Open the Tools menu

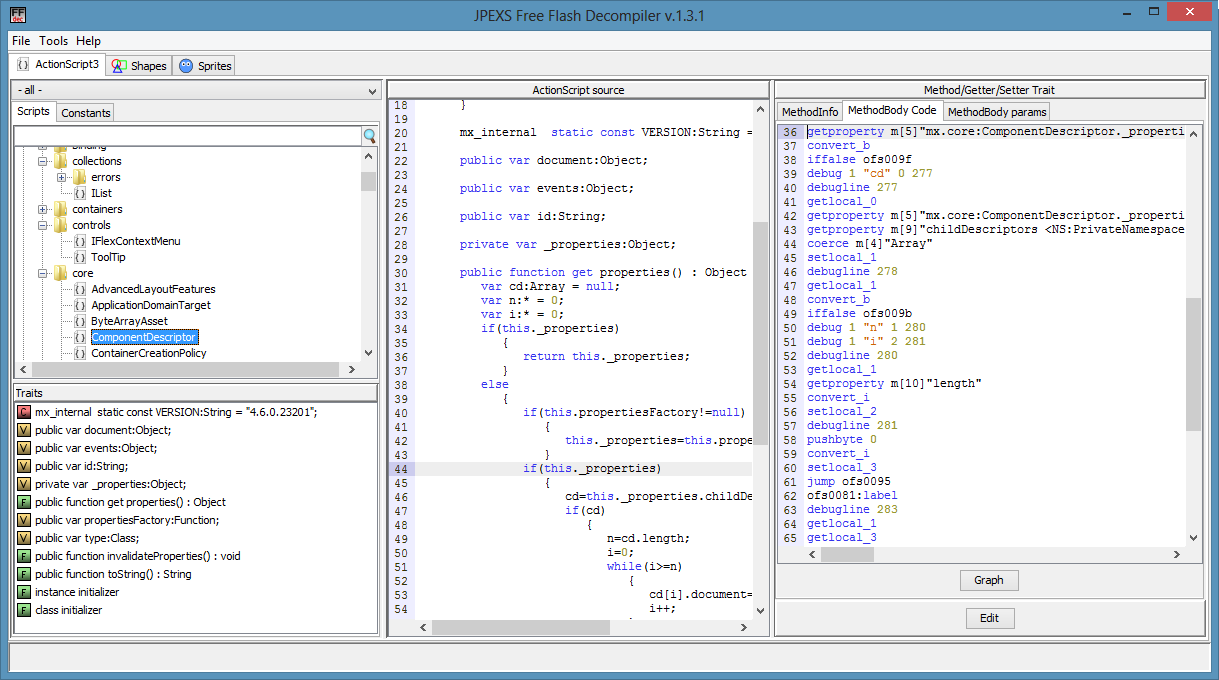click(x=54, y=41)
